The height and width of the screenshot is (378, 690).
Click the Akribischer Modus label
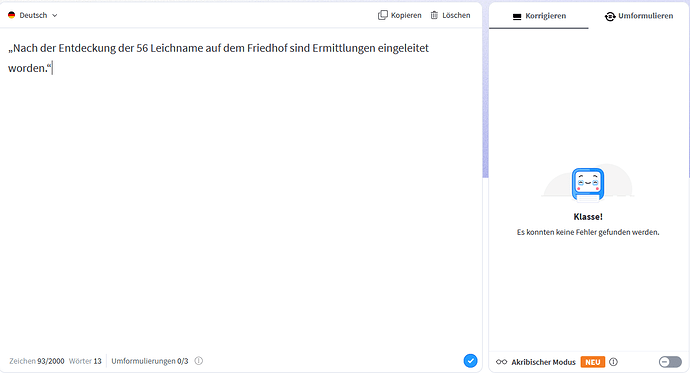[543, 362]
